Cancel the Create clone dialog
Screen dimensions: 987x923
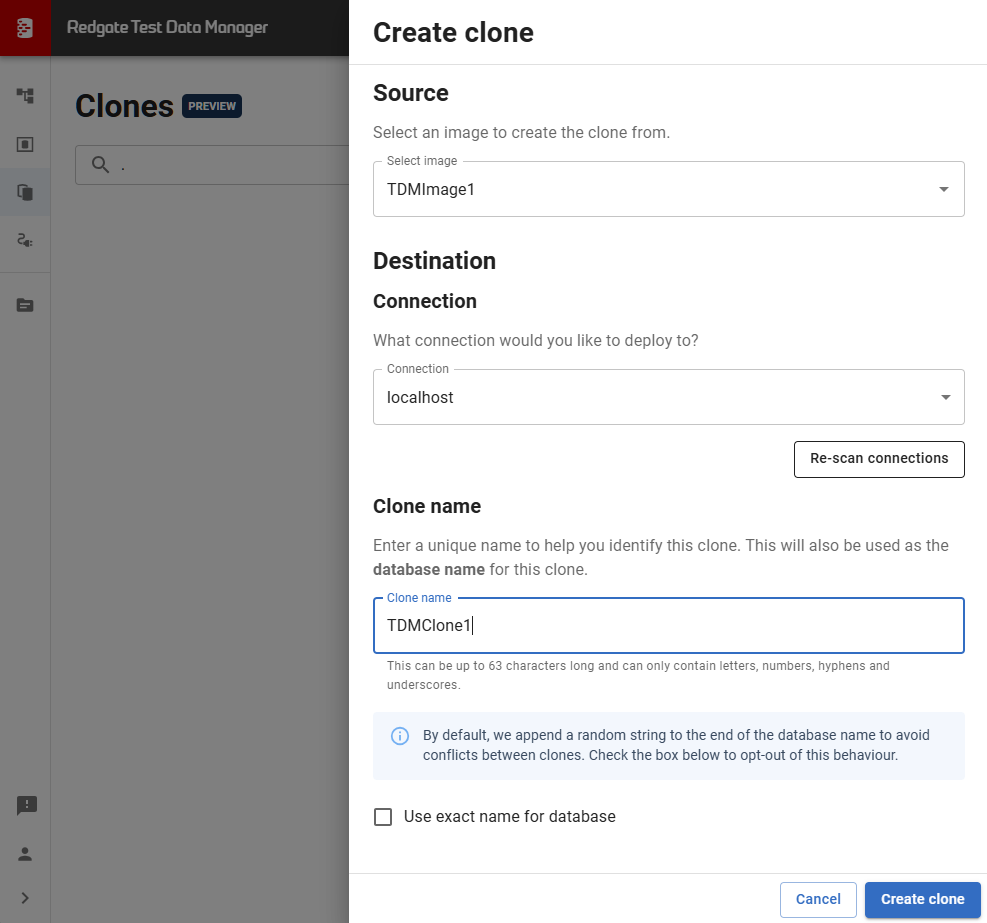click(817, 899)
